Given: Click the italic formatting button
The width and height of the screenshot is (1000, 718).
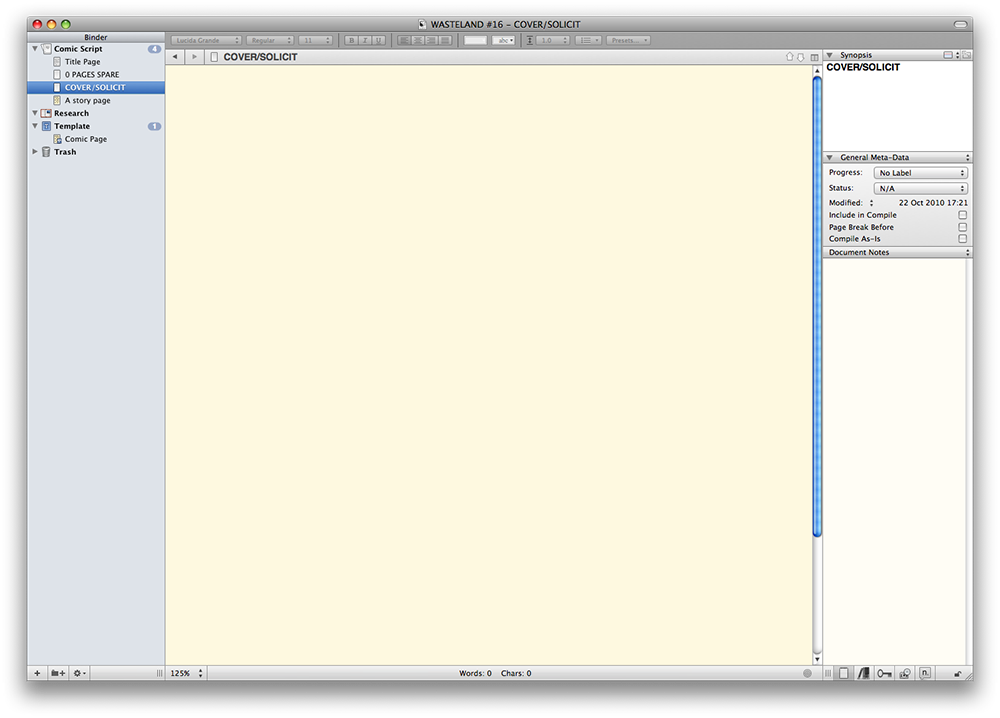Looking at the screenshot, I should click(365, 40).
